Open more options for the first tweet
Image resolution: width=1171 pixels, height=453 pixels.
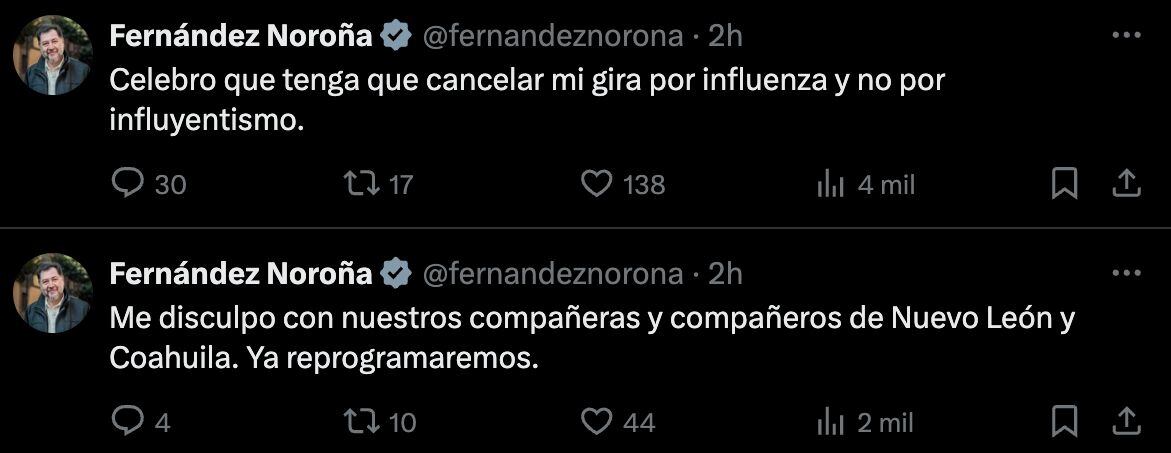click(x=1127, y=36)
